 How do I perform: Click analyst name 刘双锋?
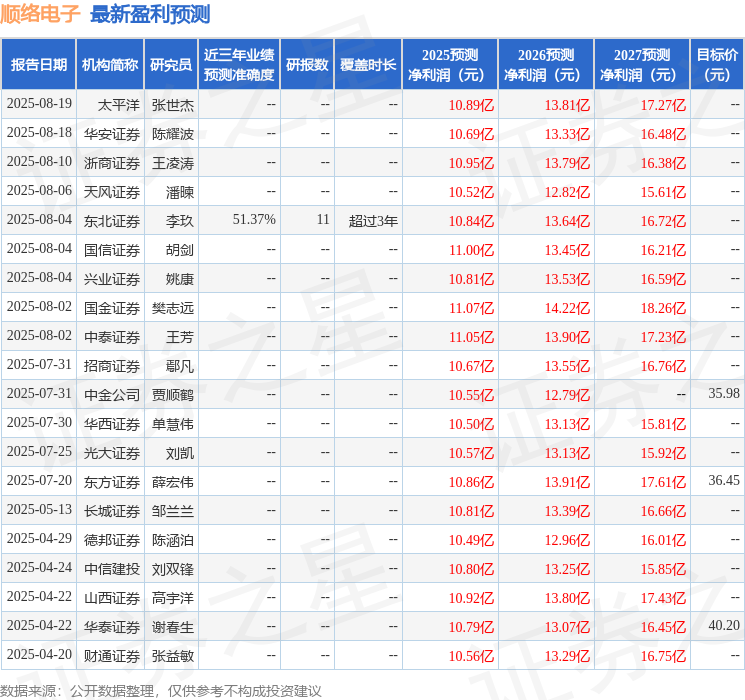pyautogui.click(x=172, y=569)
